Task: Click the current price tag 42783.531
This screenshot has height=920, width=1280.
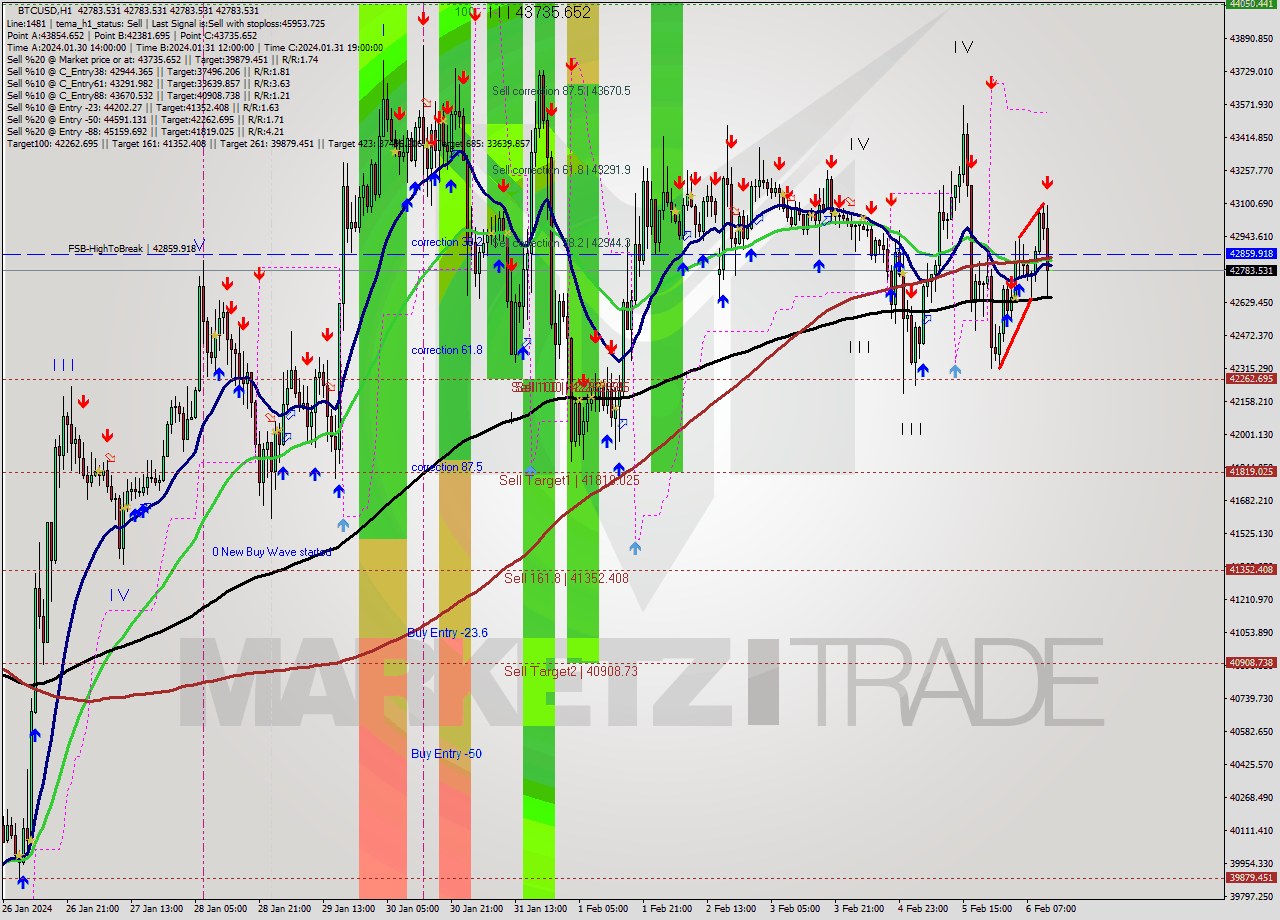Action: [1251, 270]
